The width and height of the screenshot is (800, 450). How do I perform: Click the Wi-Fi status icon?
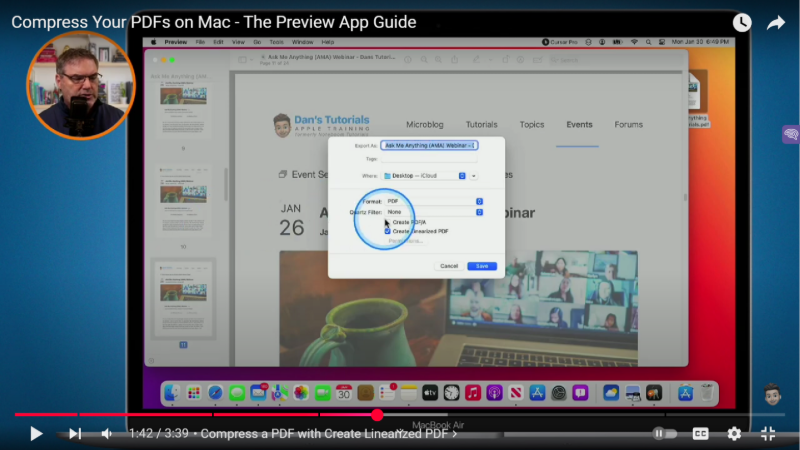tap(634, 42)
